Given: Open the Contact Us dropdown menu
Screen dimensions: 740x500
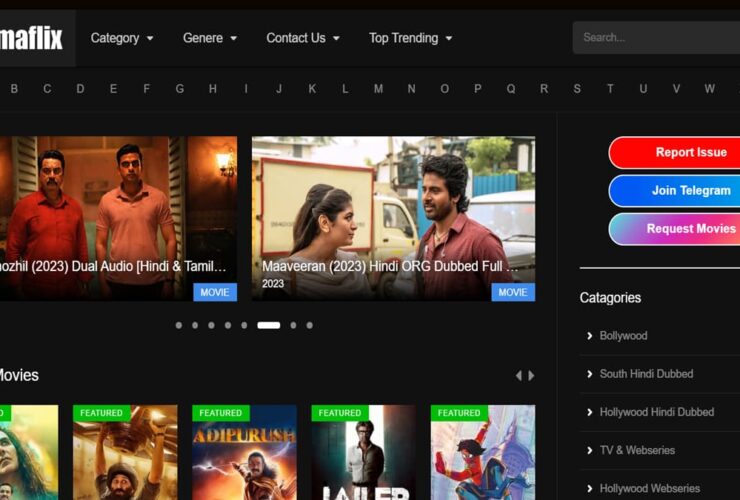Looking at the screenshot, I should click(303, 38).
